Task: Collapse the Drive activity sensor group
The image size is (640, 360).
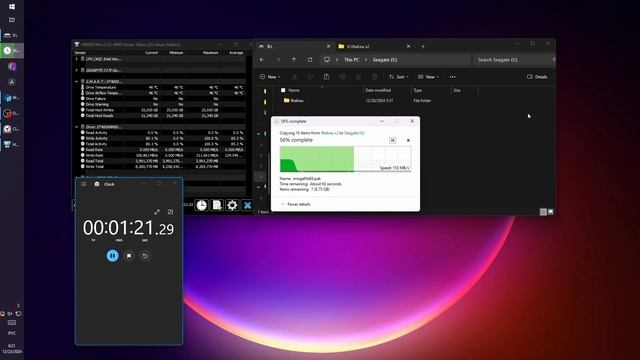Action: (76, 127)
